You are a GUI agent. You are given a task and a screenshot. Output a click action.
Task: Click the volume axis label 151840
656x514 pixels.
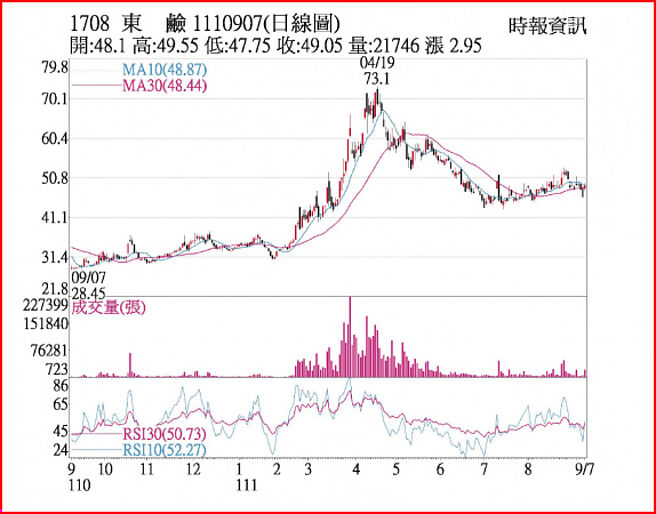(45, 324)
